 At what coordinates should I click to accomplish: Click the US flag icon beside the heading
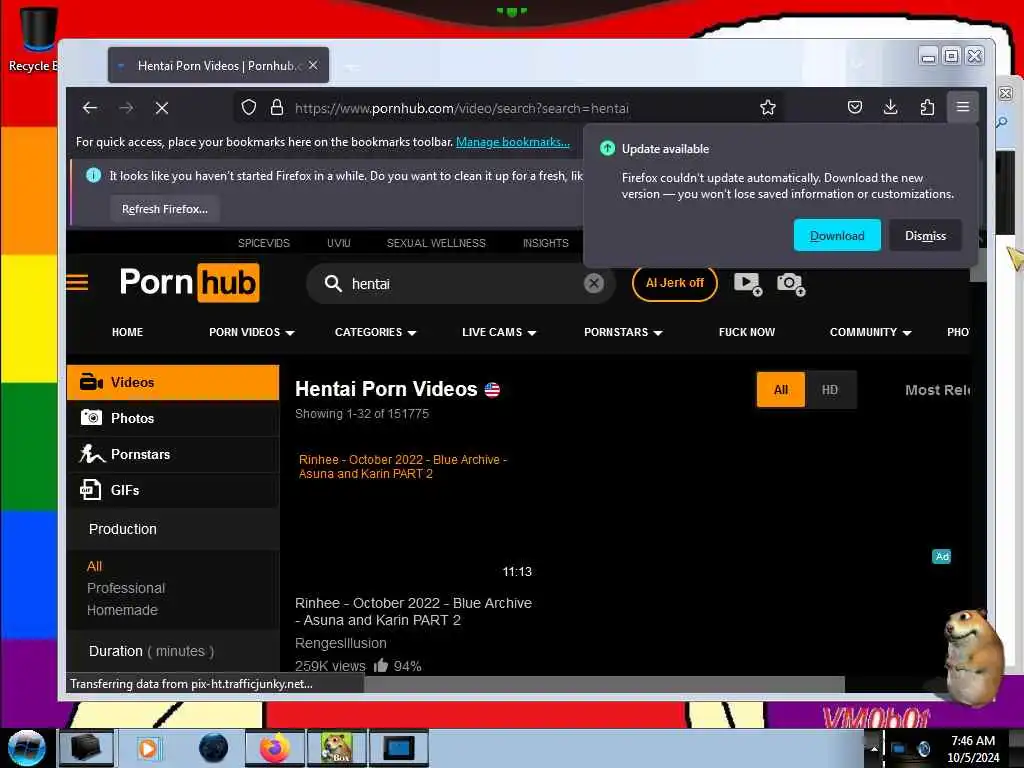492,390
